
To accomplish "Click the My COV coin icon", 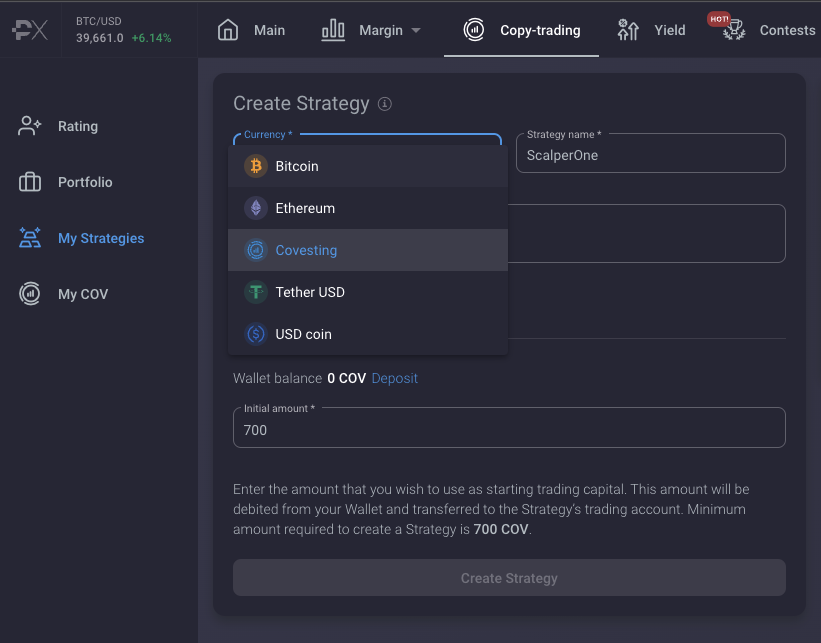I will [x=30, y=294].
